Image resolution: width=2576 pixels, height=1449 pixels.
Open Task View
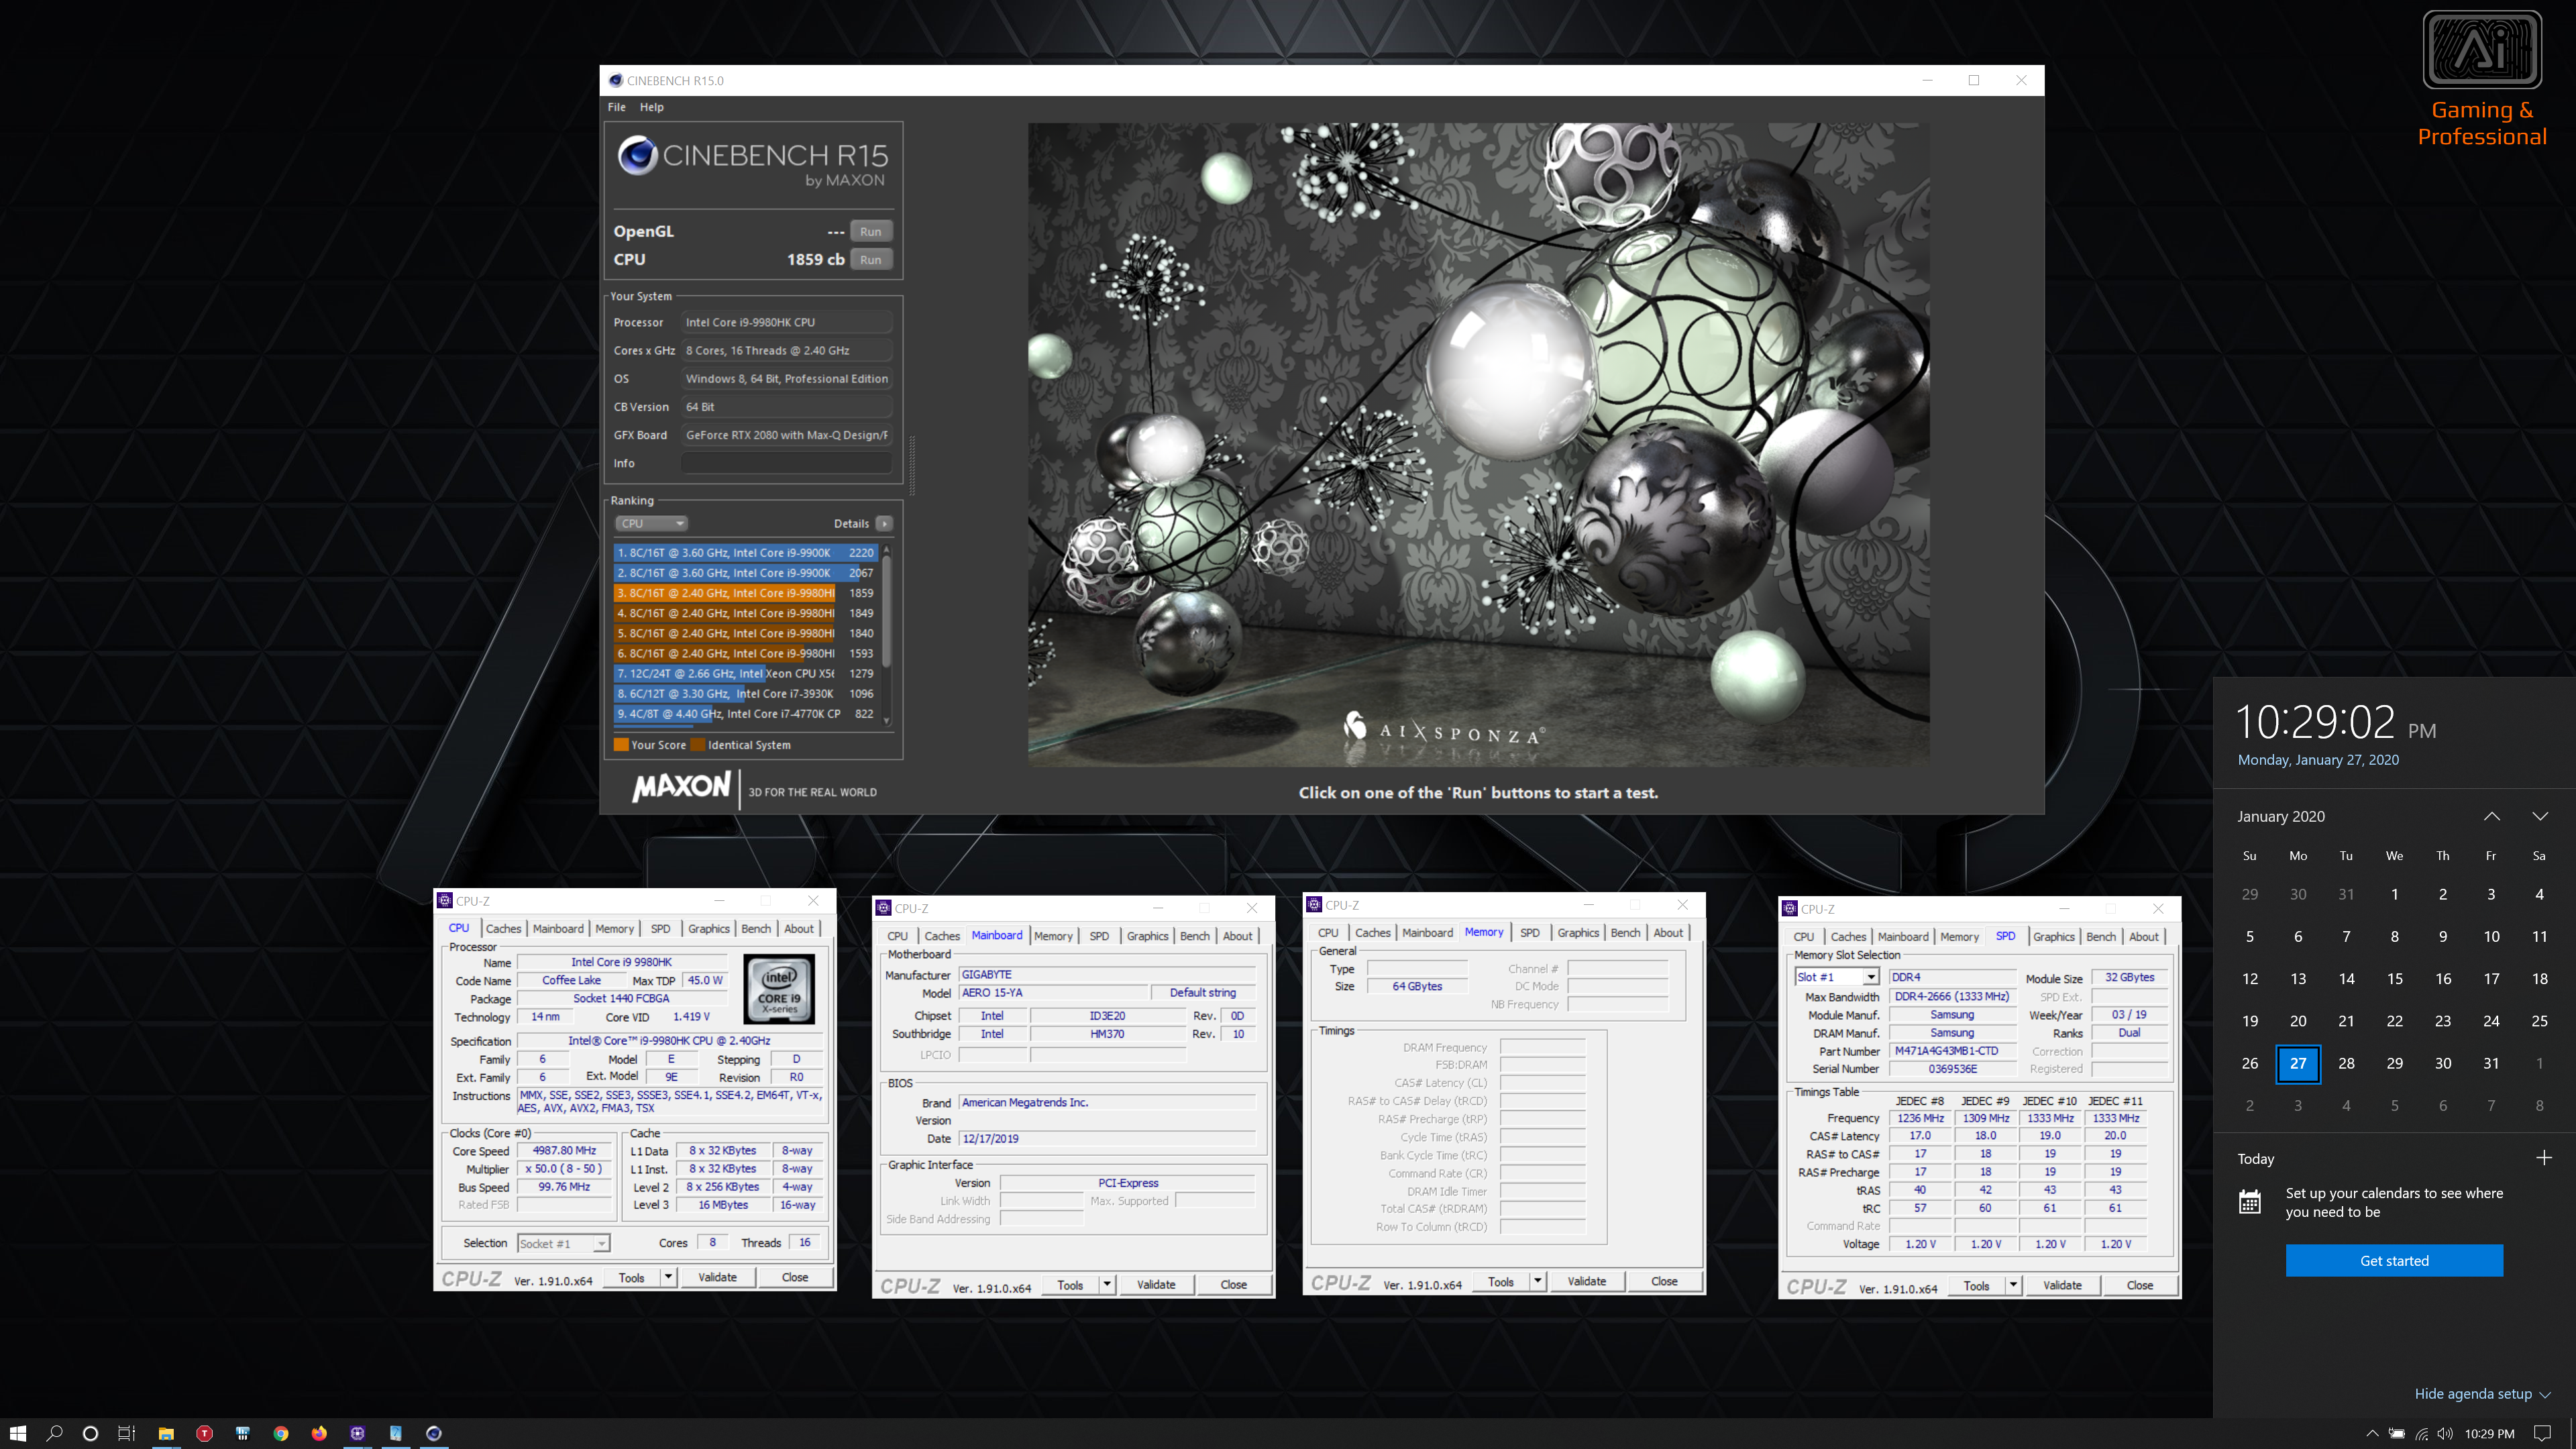tap(126, 1433)
